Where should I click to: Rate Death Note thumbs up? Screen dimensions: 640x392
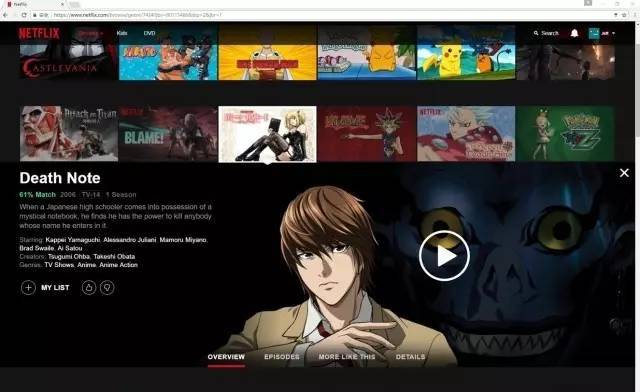click(89, 287)
